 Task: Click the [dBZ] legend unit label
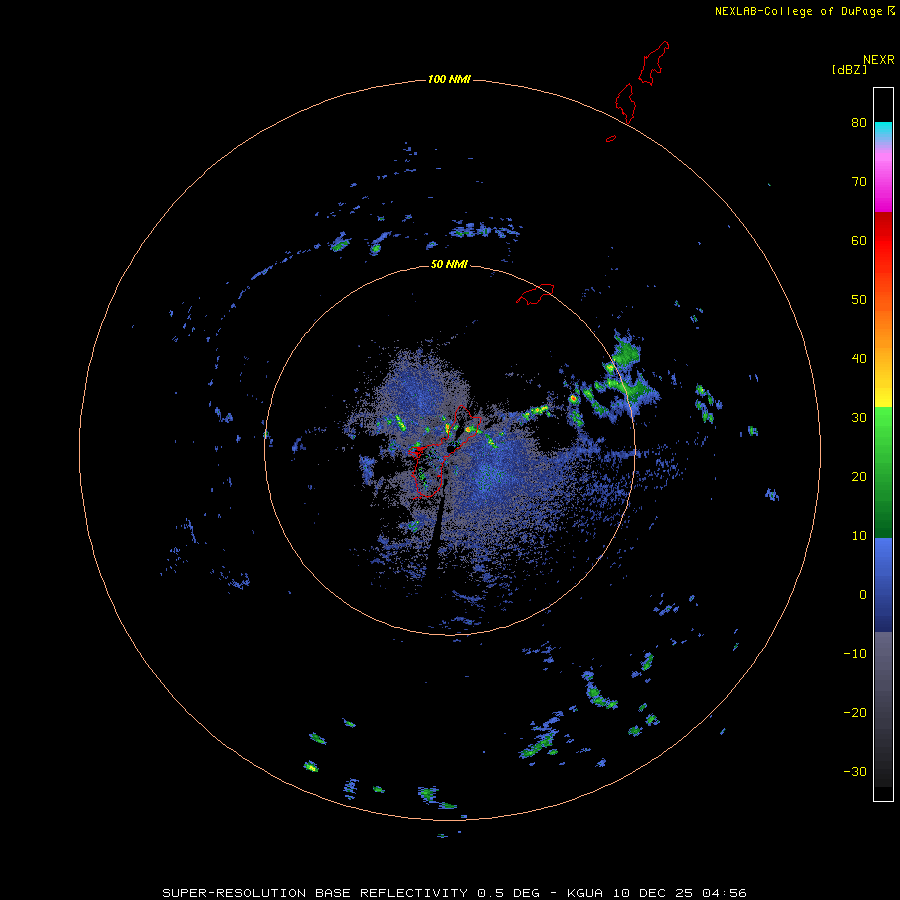click(849, 70)
